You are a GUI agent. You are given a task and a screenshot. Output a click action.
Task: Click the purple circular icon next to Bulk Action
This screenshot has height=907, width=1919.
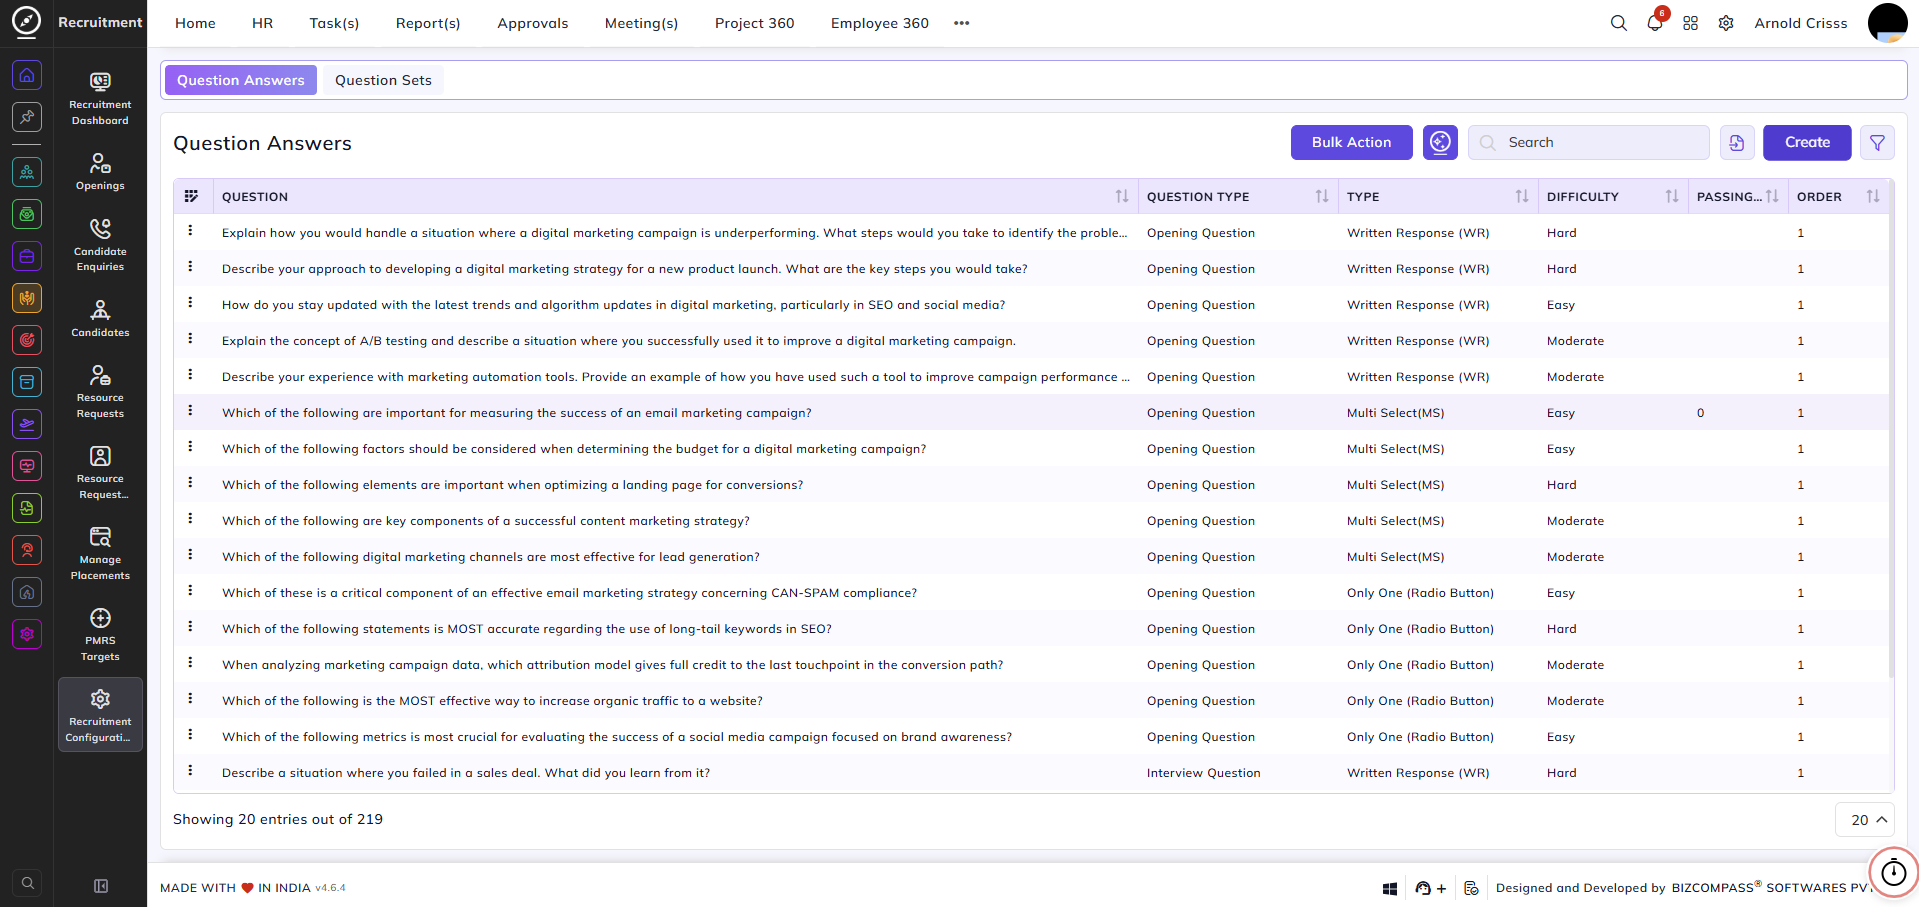tap(1440, 143)
